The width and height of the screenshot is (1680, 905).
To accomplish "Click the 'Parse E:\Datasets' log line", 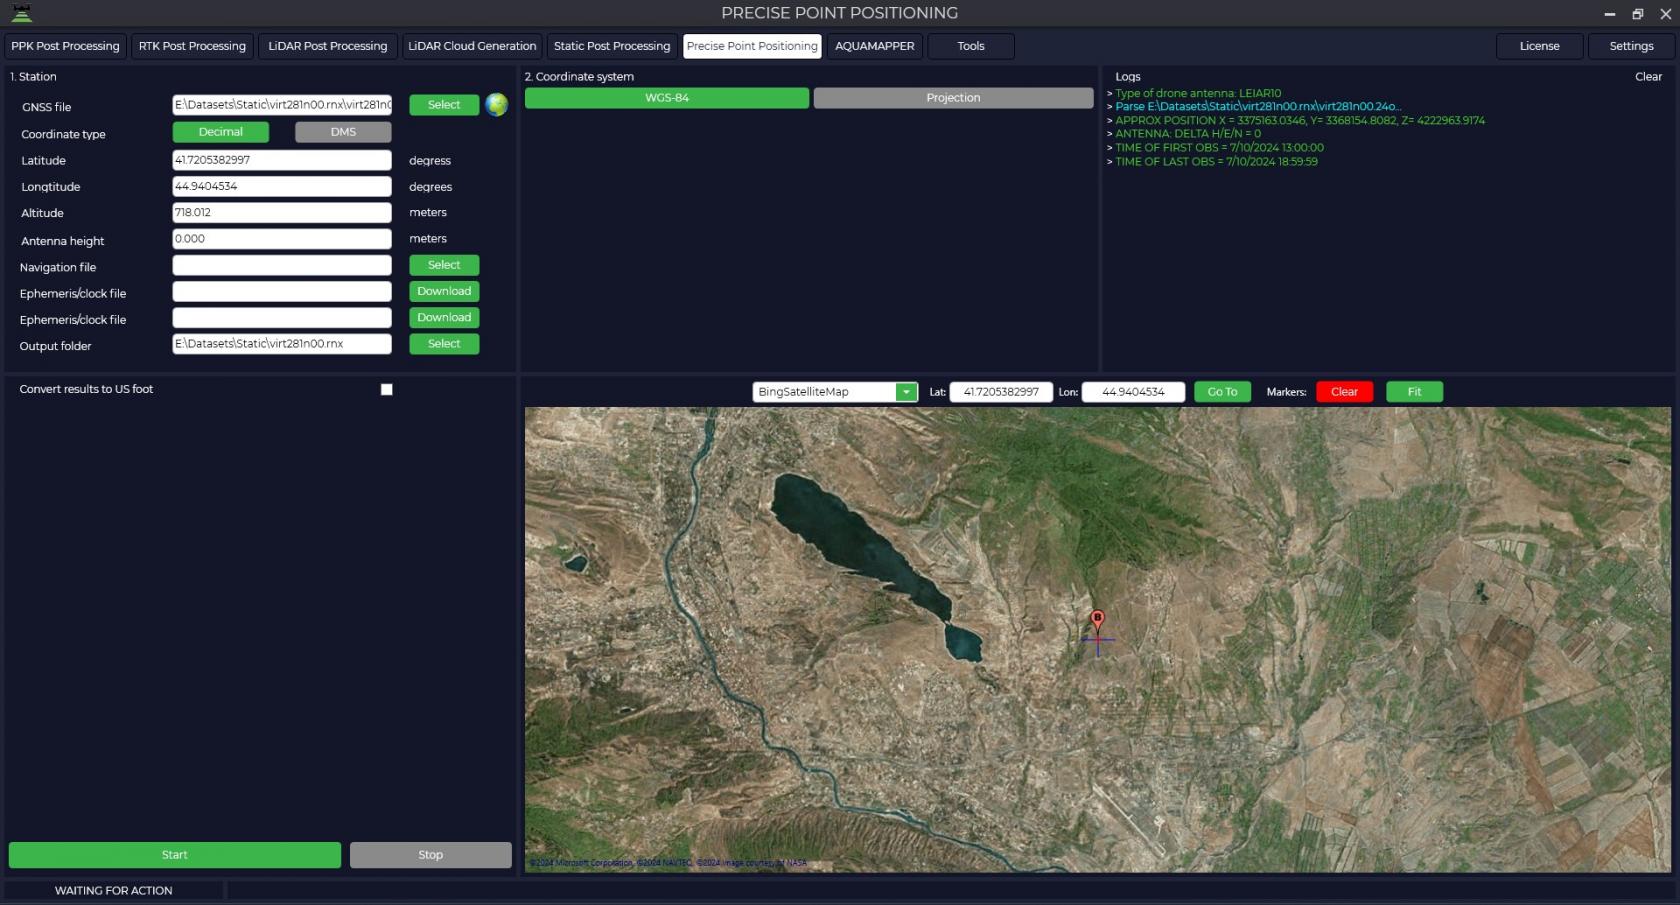I will point(1258,107).
